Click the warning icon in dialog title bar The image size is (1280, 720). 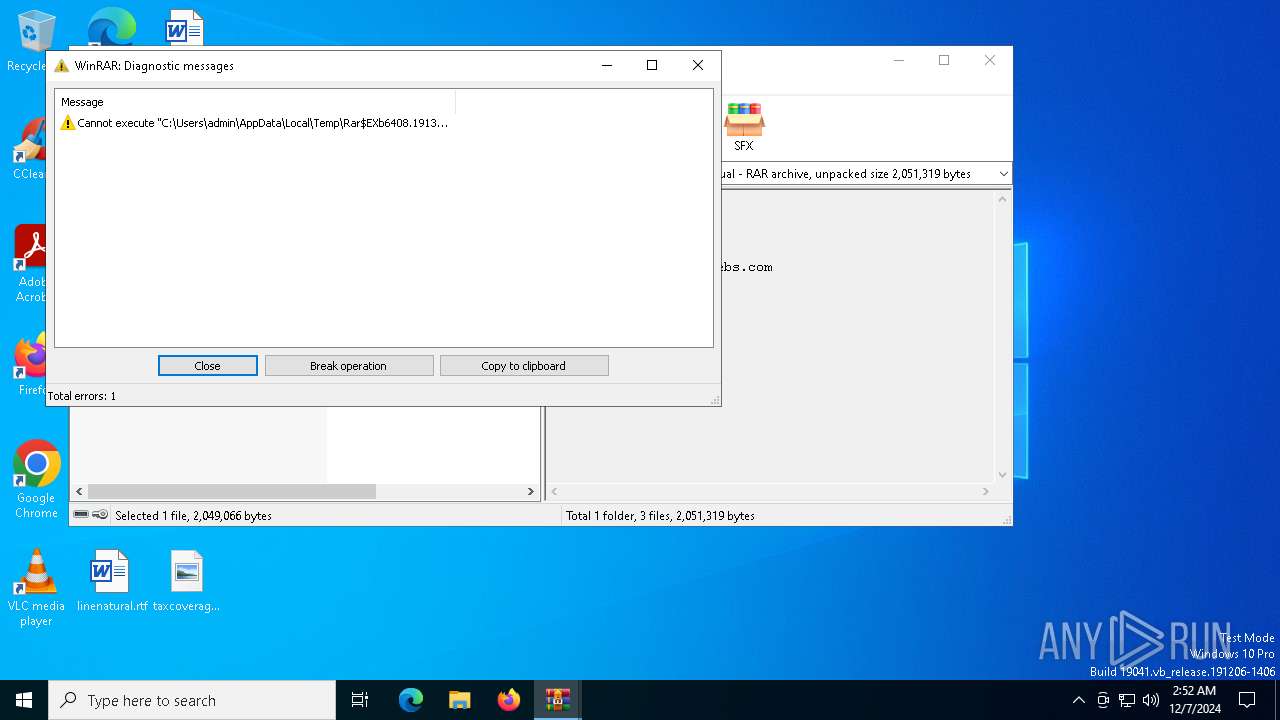[62, 66]
